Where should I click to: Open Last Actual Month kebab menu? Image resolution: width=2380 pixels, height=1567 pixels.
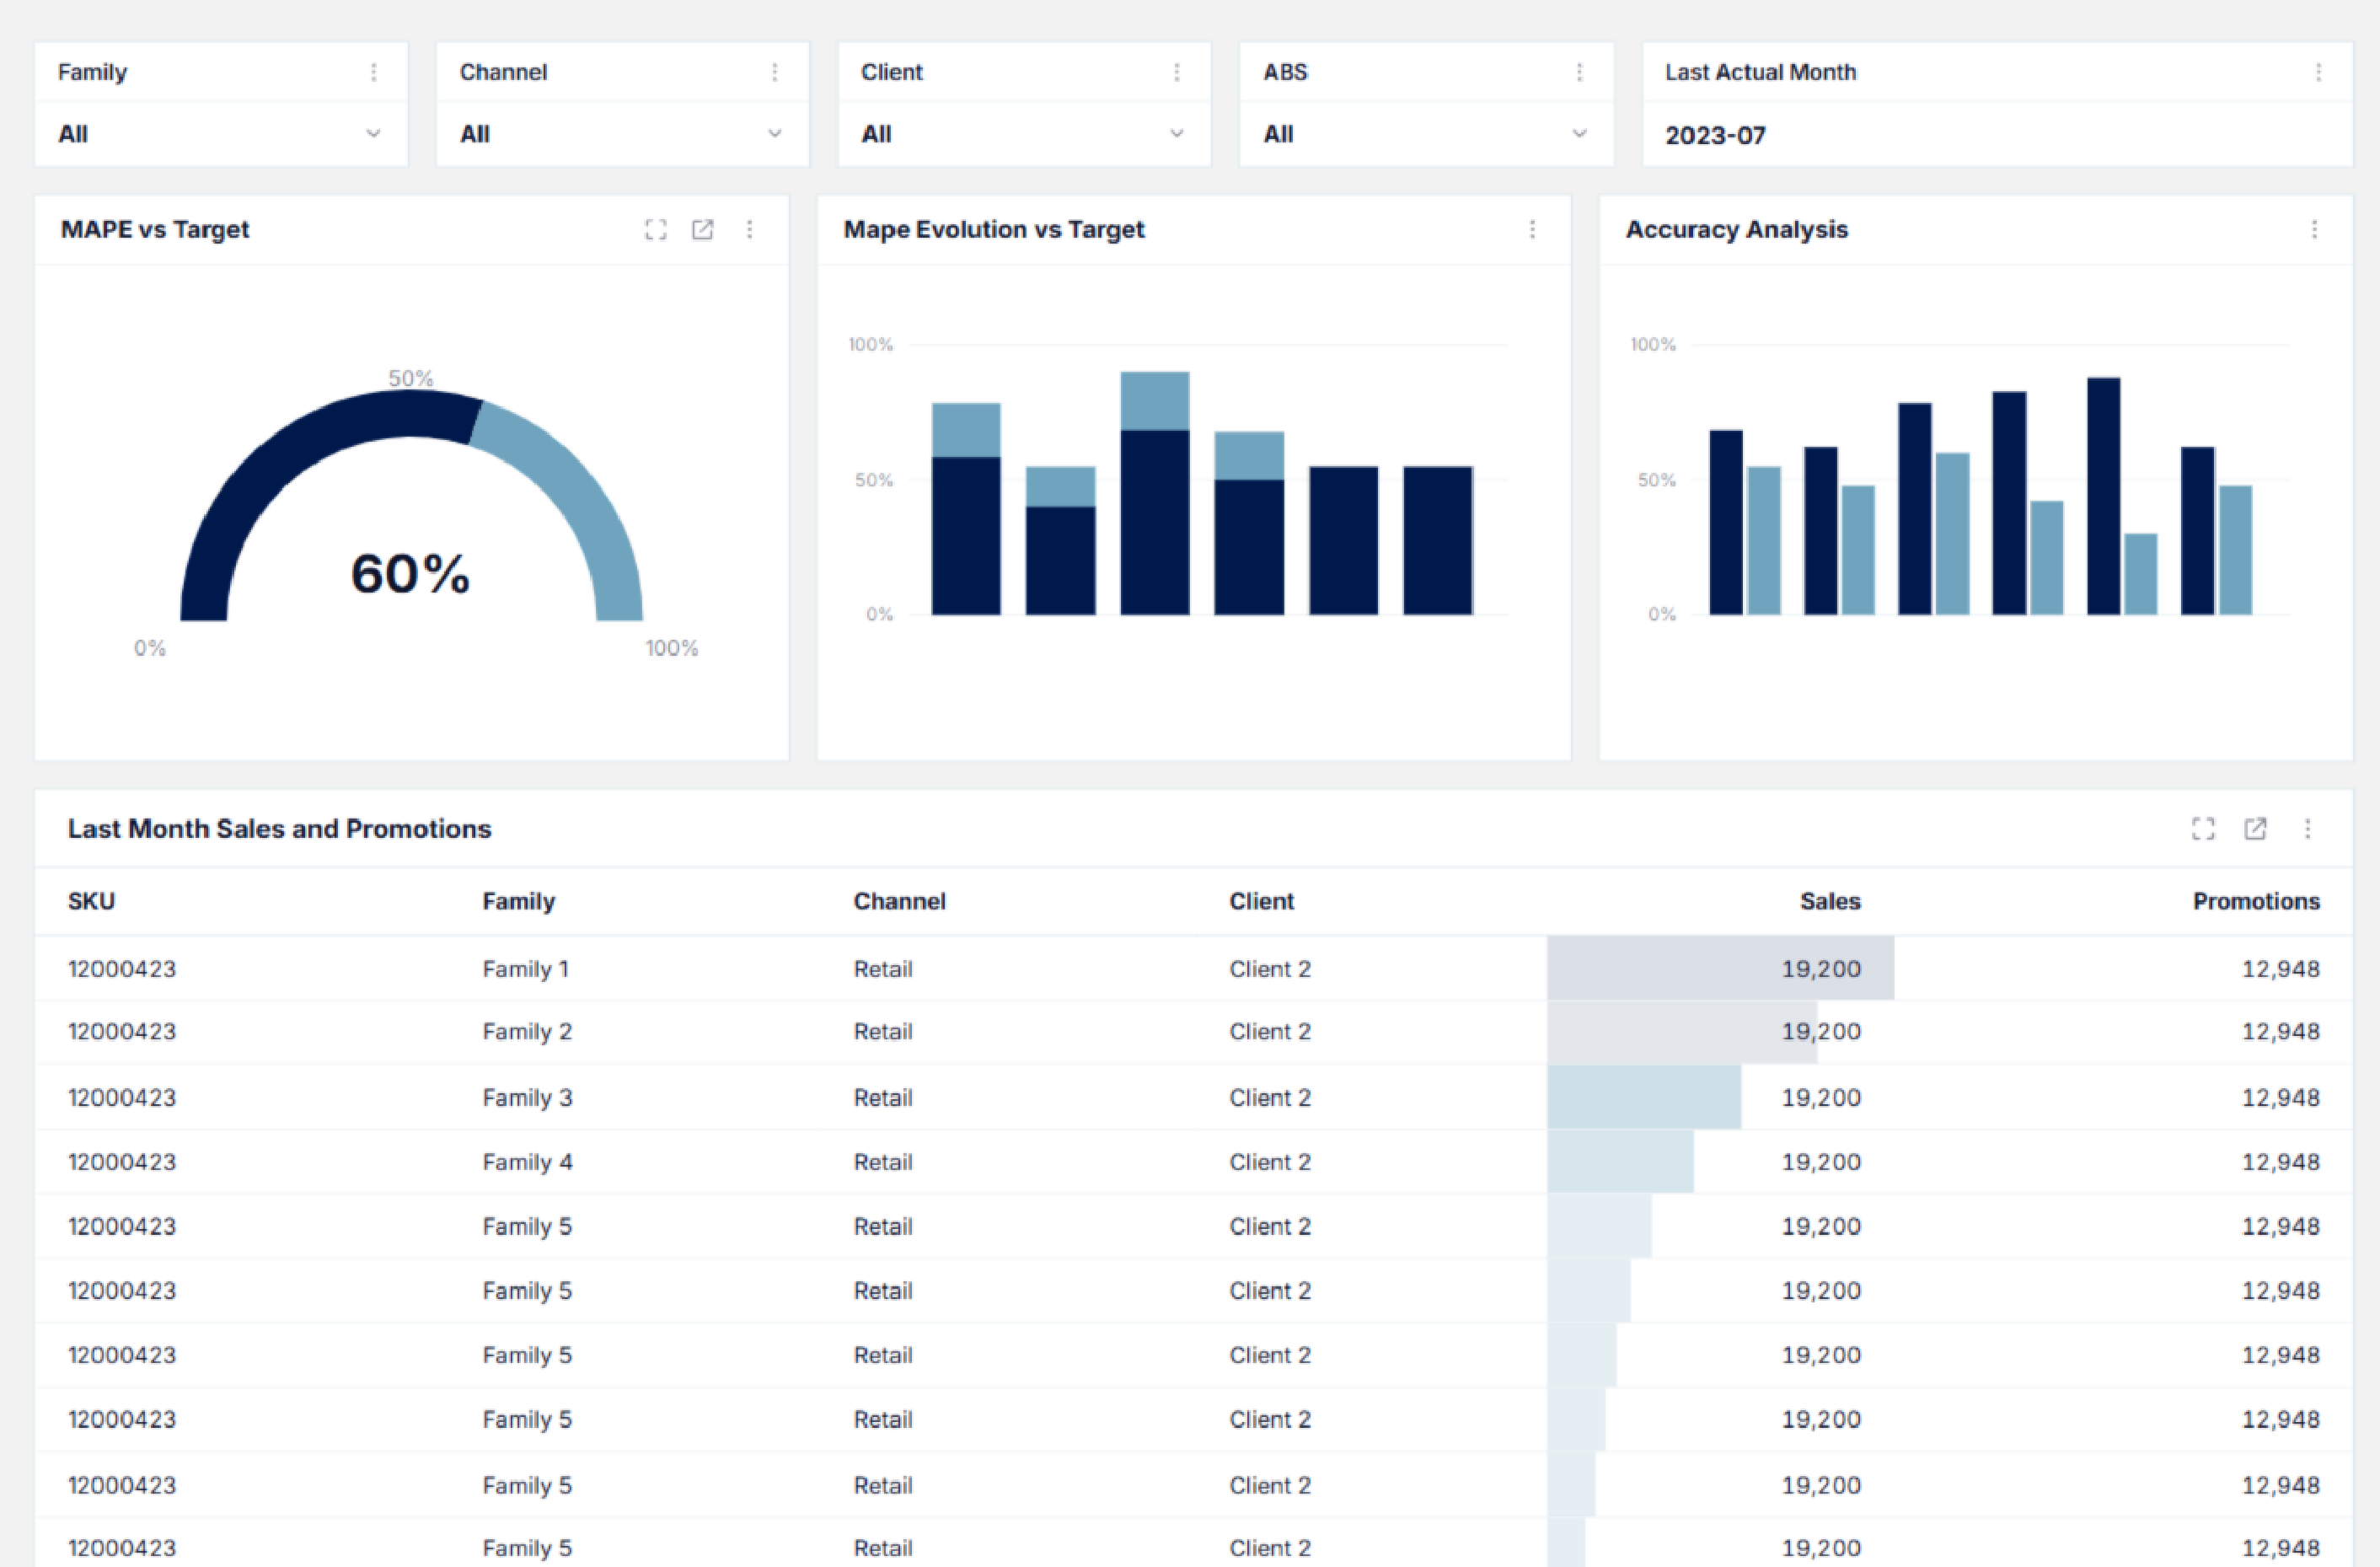click(x=2318, y=72)
